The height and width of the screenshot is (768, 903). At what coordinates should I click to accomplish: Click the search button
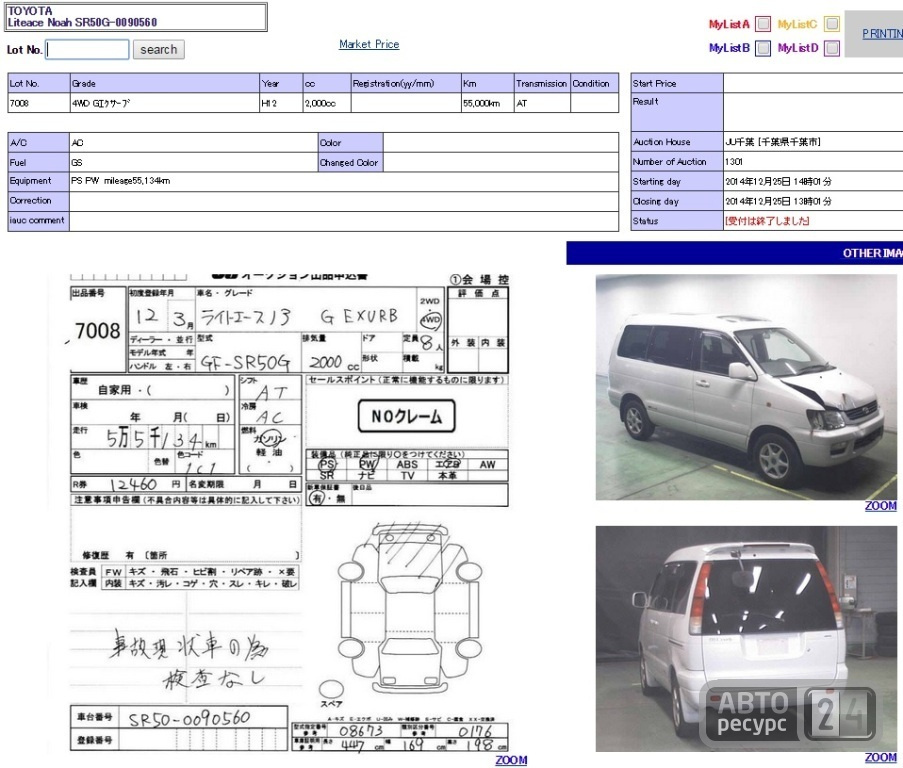pos(158,50)
